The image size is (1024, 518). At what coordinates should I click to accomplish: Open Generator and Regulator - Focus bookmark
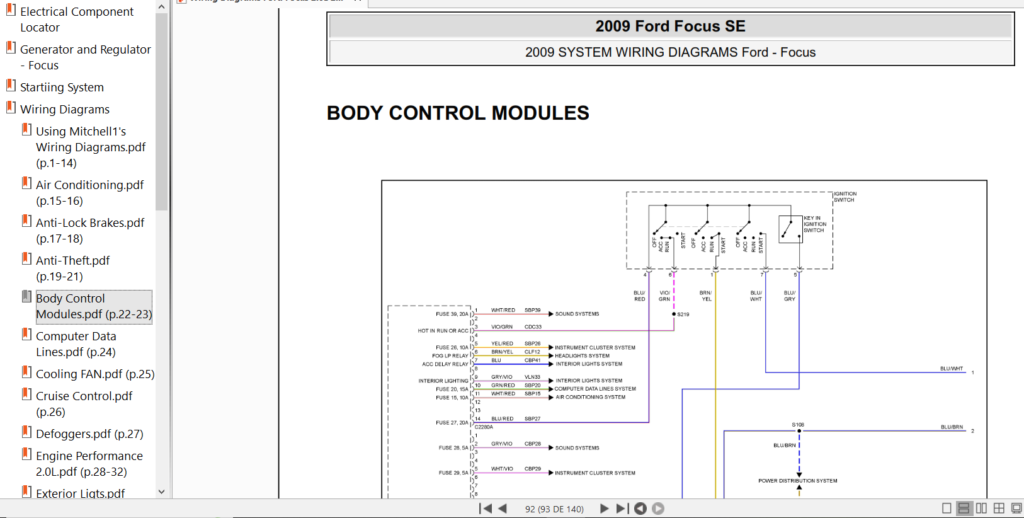85,57
